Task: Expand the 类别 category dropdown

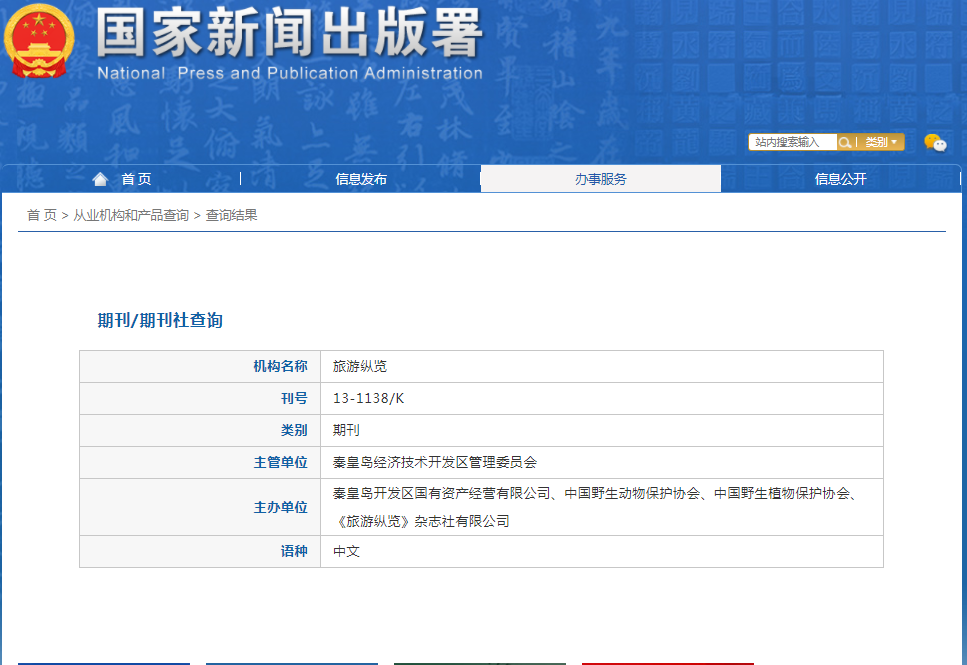Action: (x=881, y=142)
